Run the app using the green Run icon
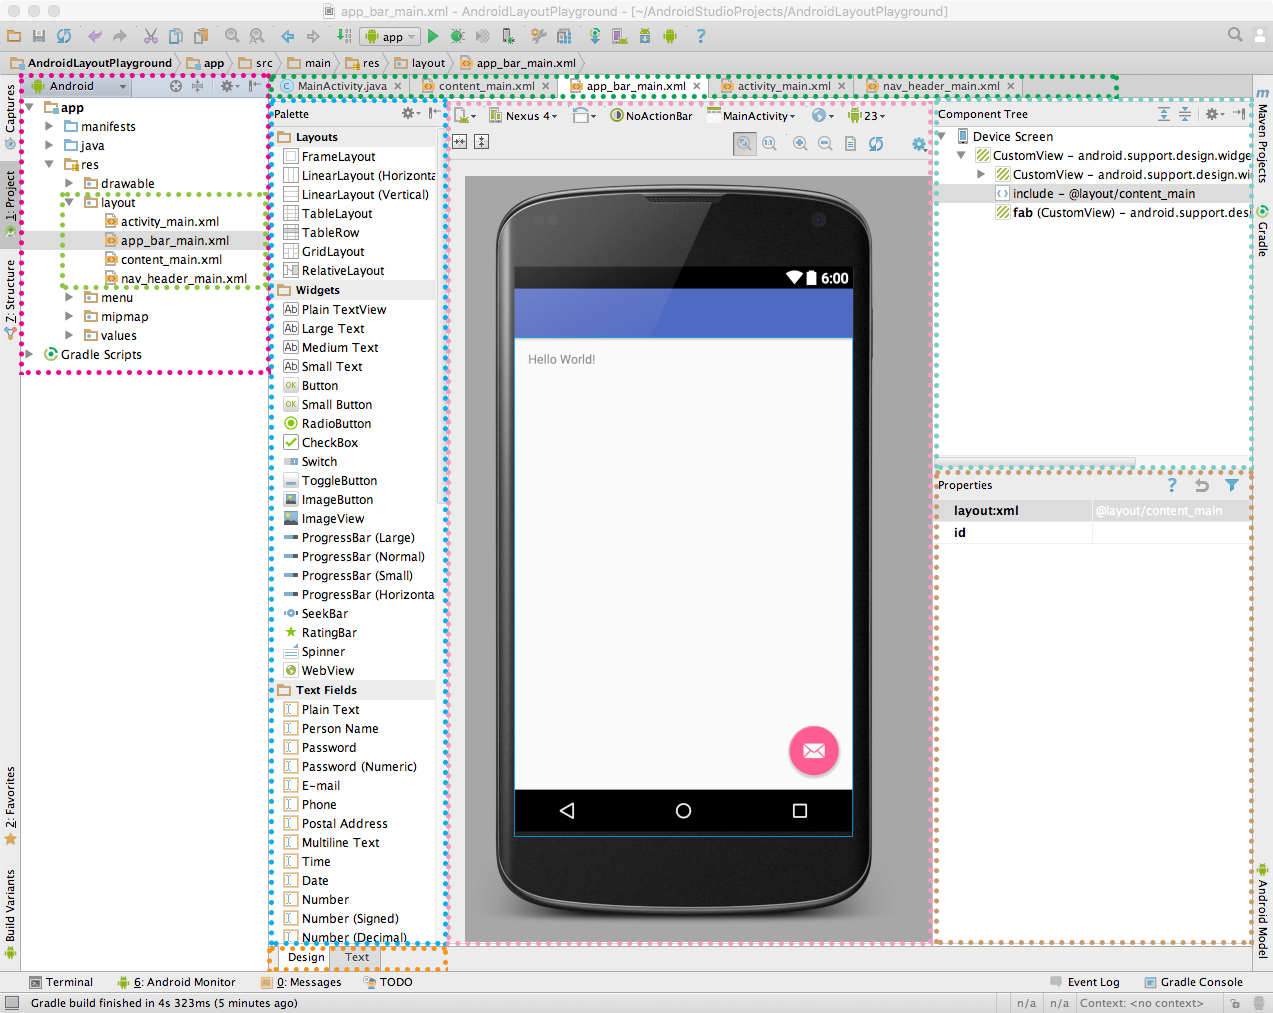 pos(434,37)
